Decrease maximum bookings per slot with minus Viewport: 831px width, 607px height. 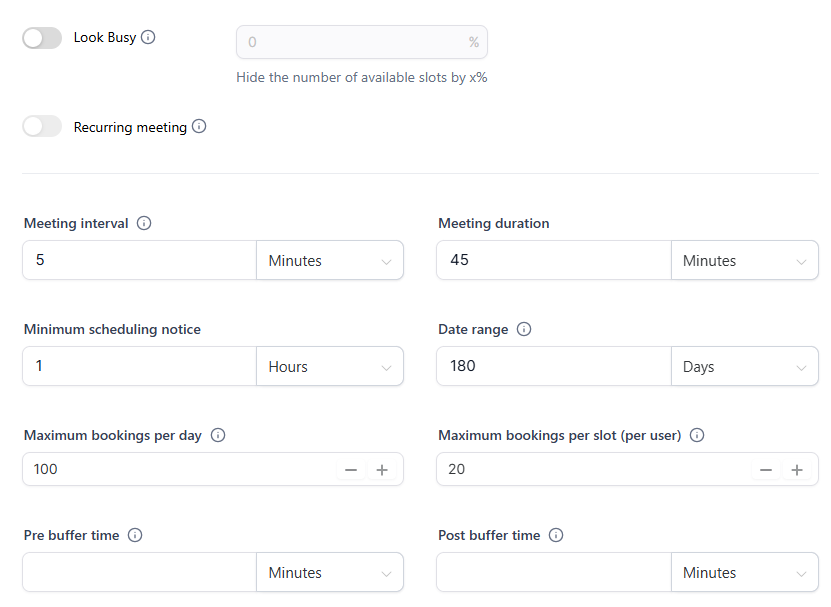766,470
